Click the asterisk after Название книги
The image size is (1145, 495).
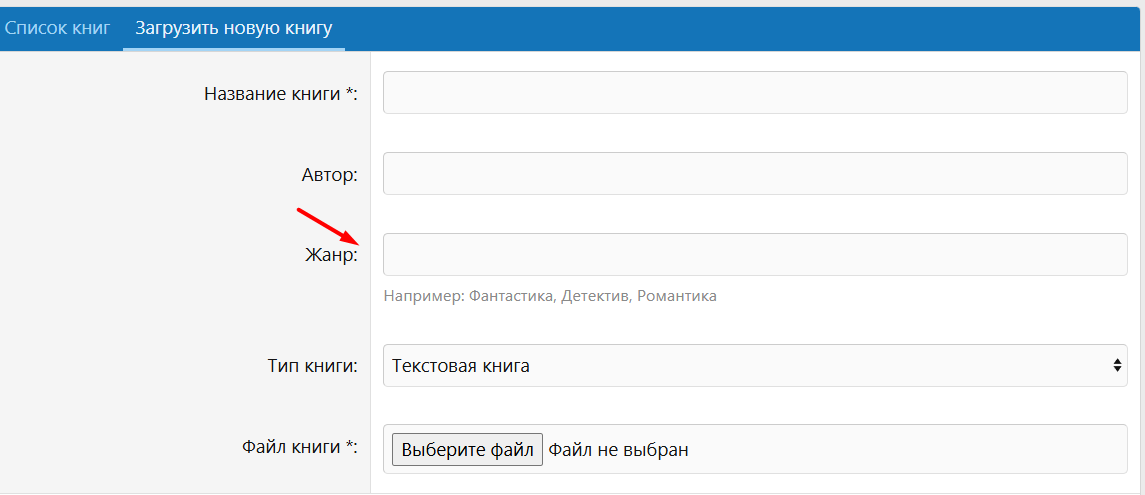(349, 92)
